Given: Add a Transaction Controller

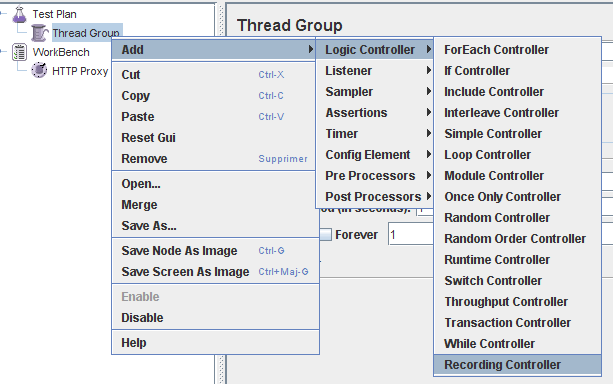Looking at the screenshot, I should coord(517,323).
